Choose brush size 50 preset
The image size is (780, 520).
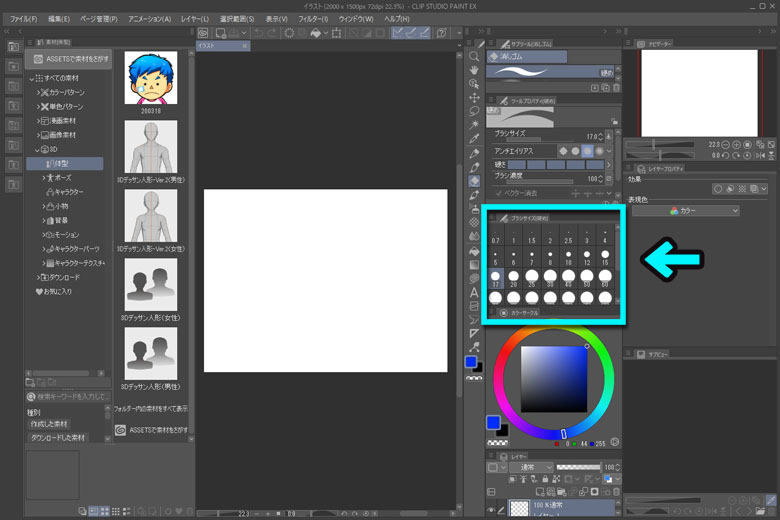click(586, 279)
